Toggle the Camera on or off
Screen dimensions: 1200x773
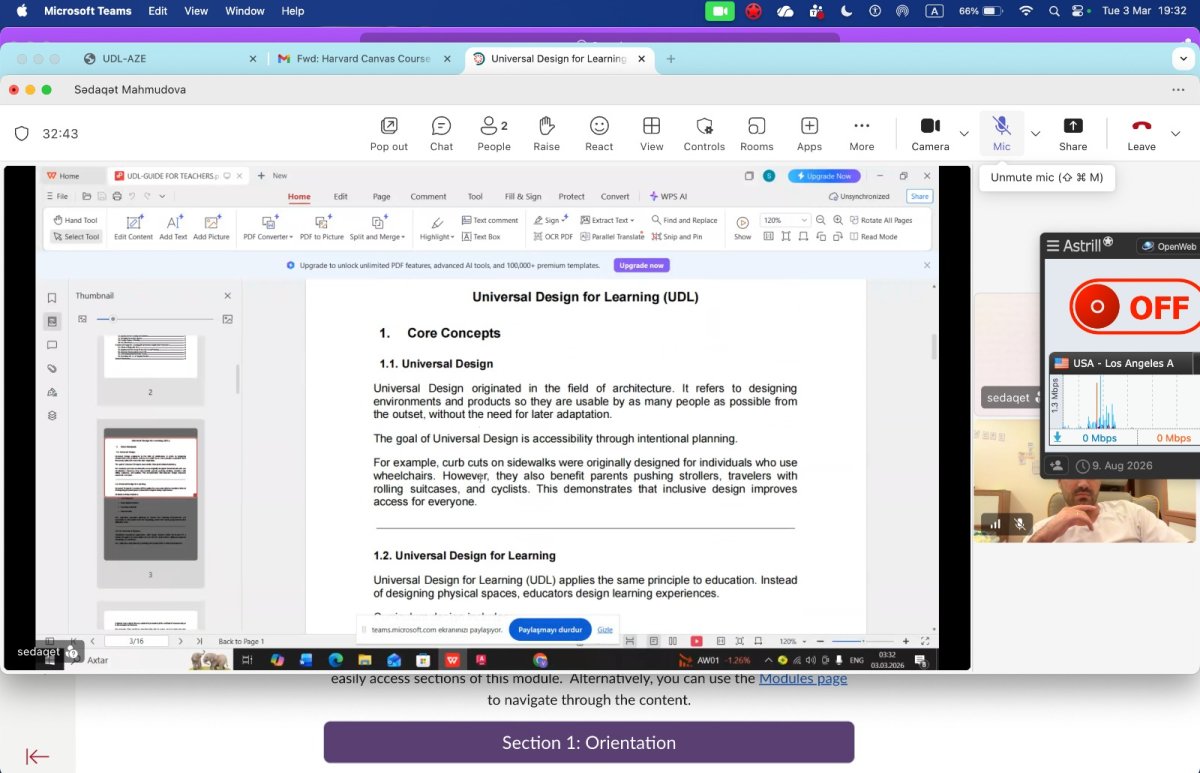click(x=930, y=134)
